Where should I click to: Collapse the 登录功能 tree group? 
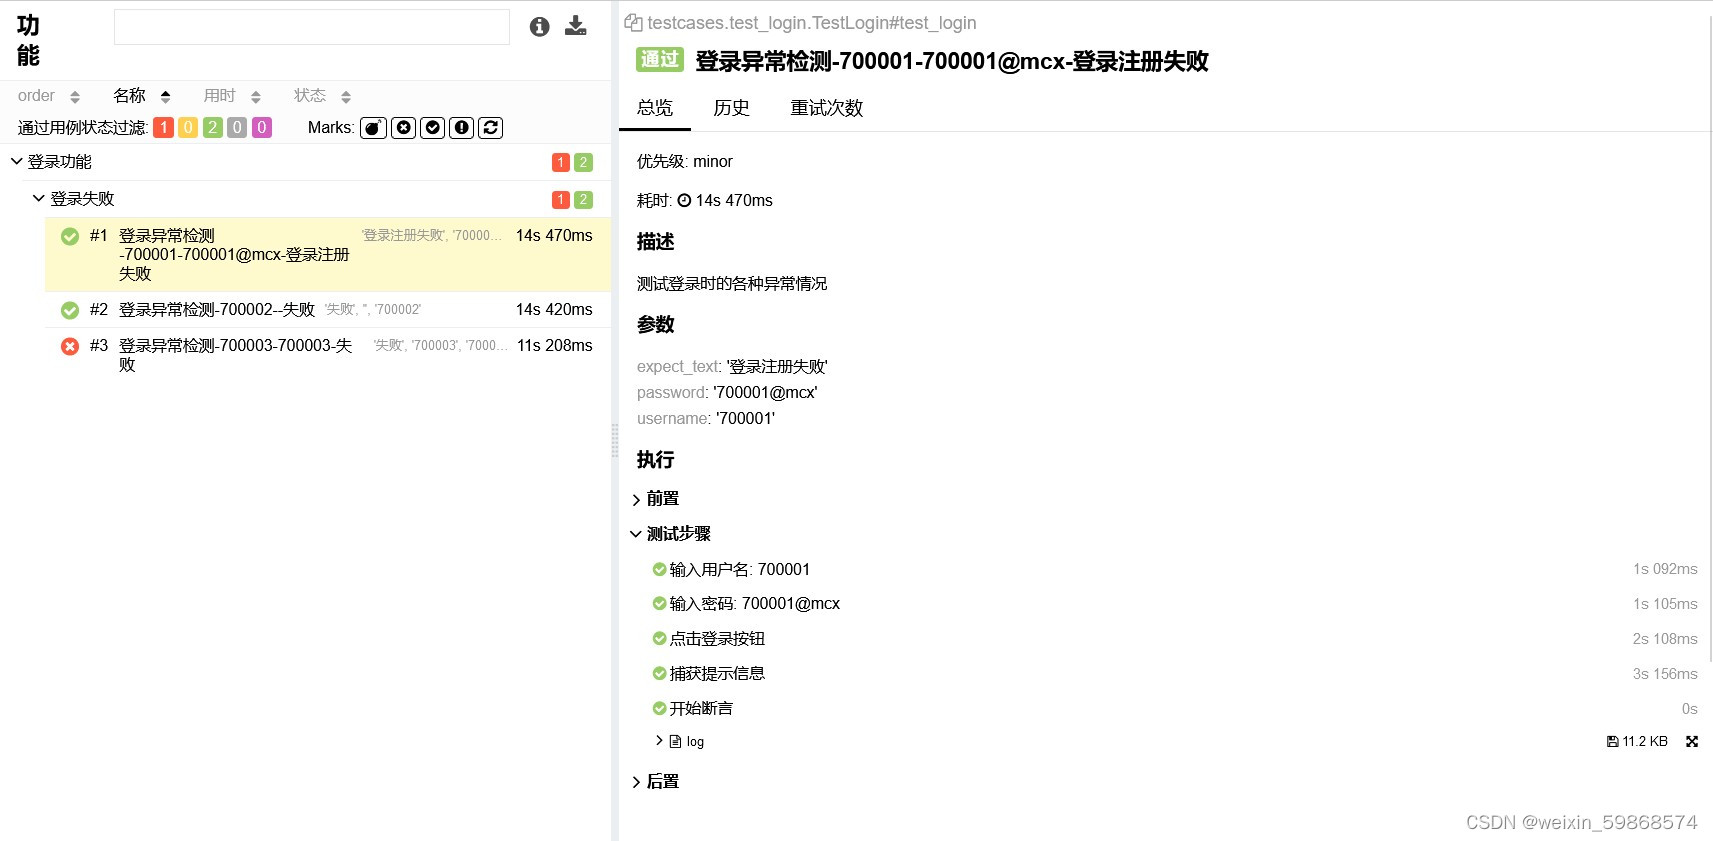[16, 161]
